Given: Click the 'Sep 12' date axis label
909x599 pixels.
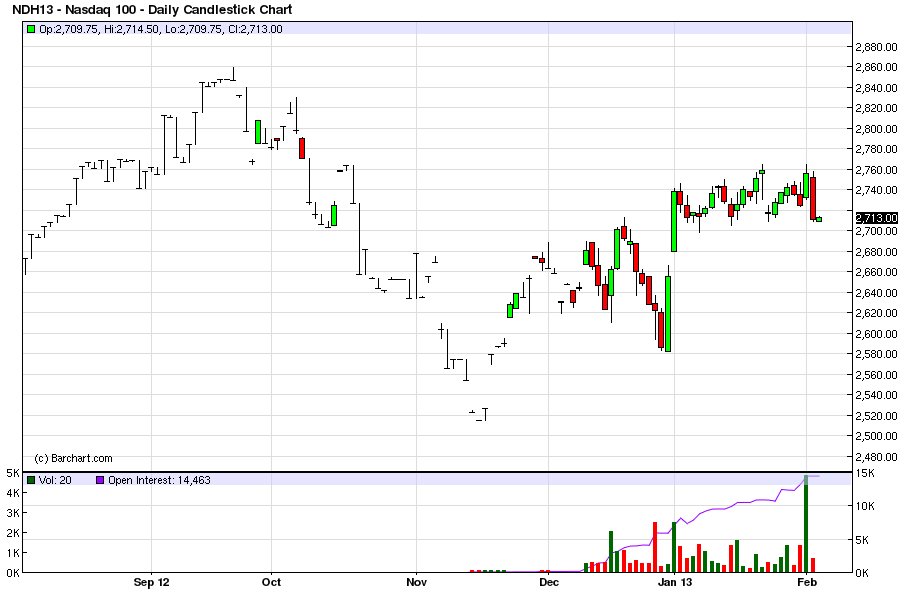Looking at the screenshot, I should point(151,582).
